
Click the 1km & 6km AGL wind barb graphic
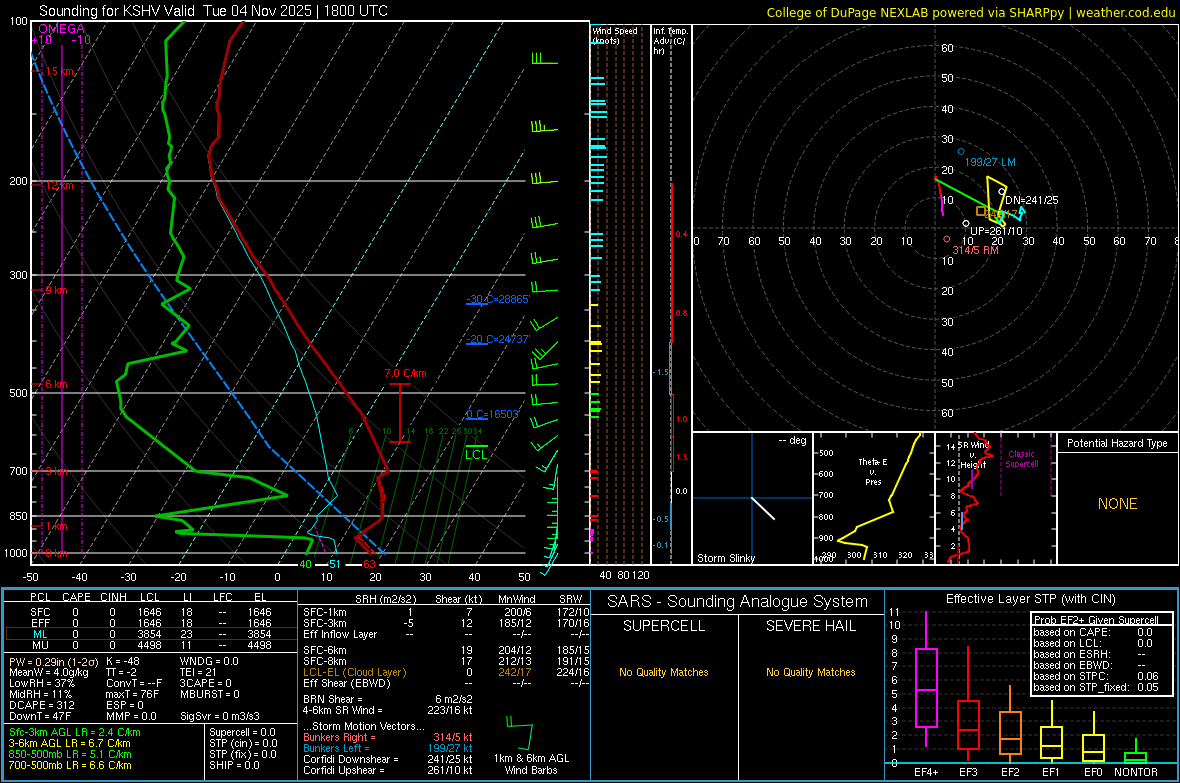point(520,733)
